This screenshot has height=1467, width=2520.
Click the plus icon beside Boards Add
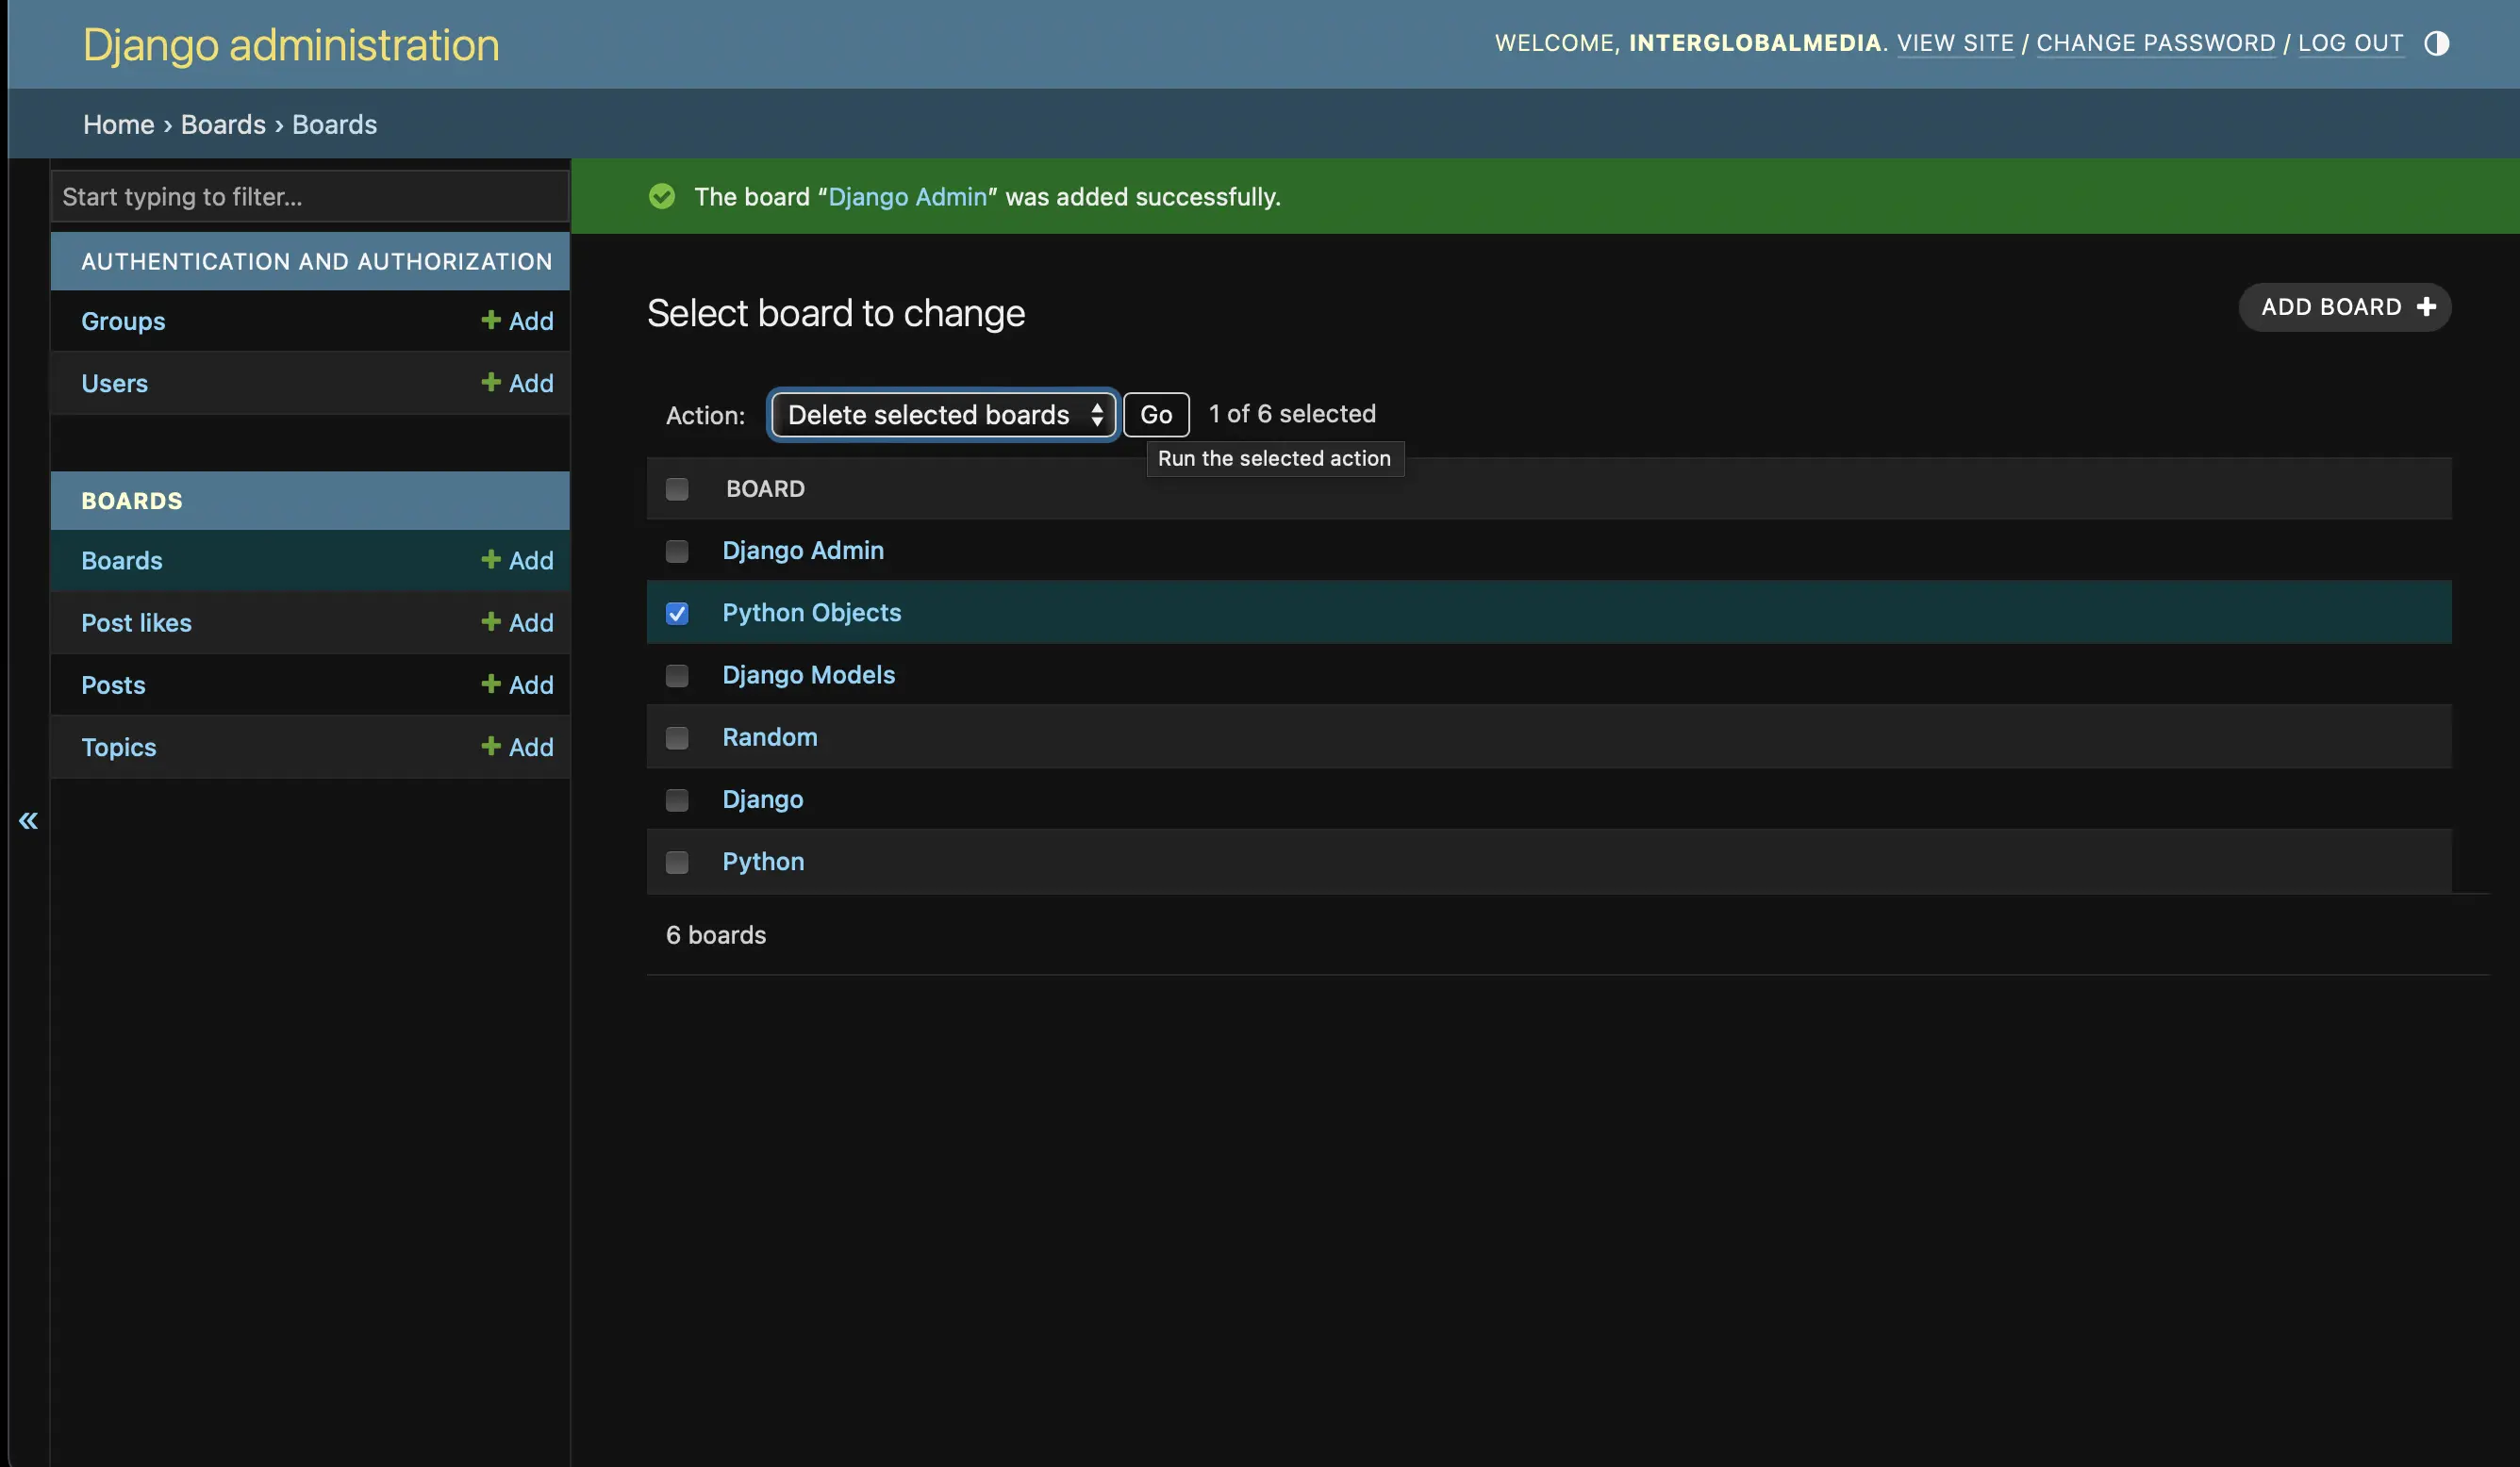pos(490,558)
